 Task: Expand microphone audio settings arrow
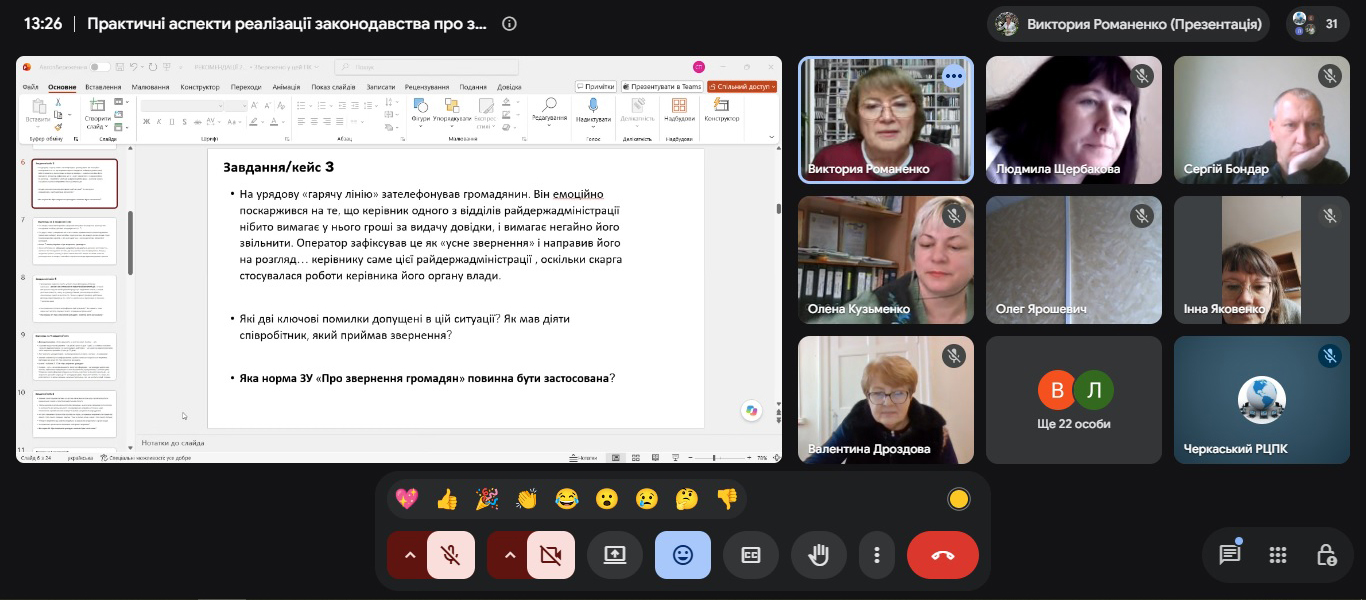click(408, 555)
